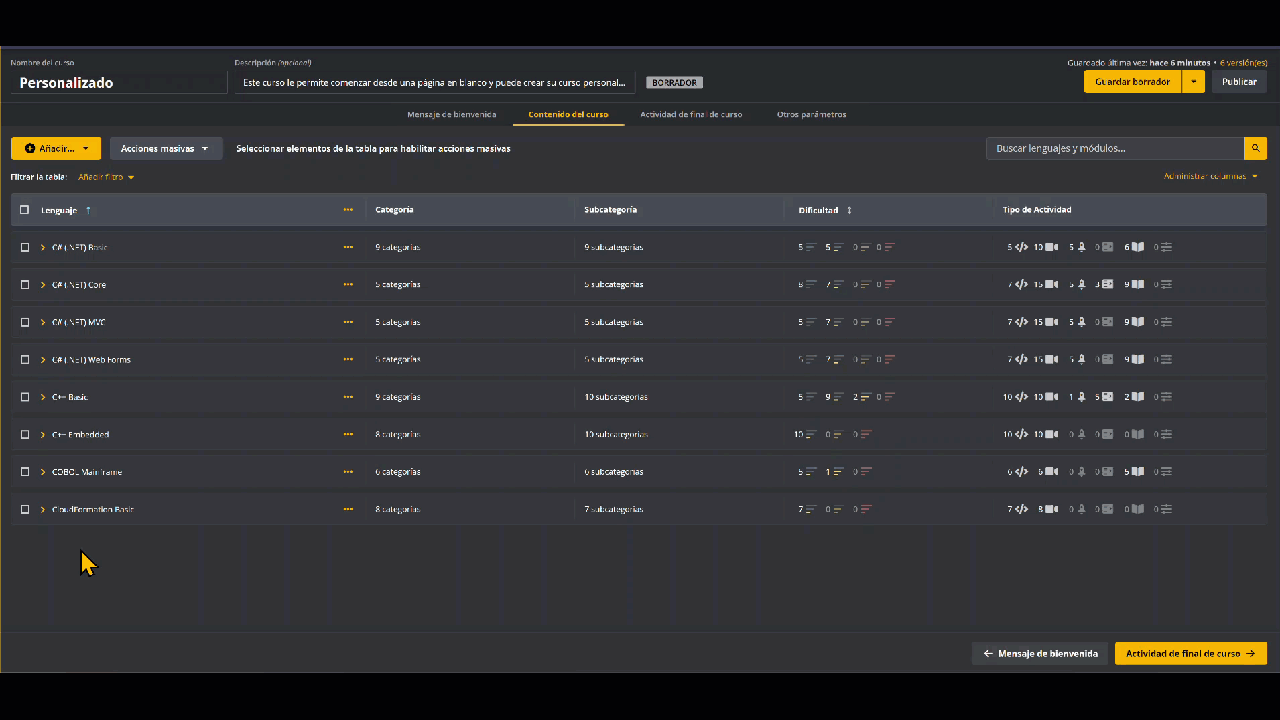Open three-dot options for CloudFormation Basic row
The image size is (1280, 720).
click(x=348, y=509)
